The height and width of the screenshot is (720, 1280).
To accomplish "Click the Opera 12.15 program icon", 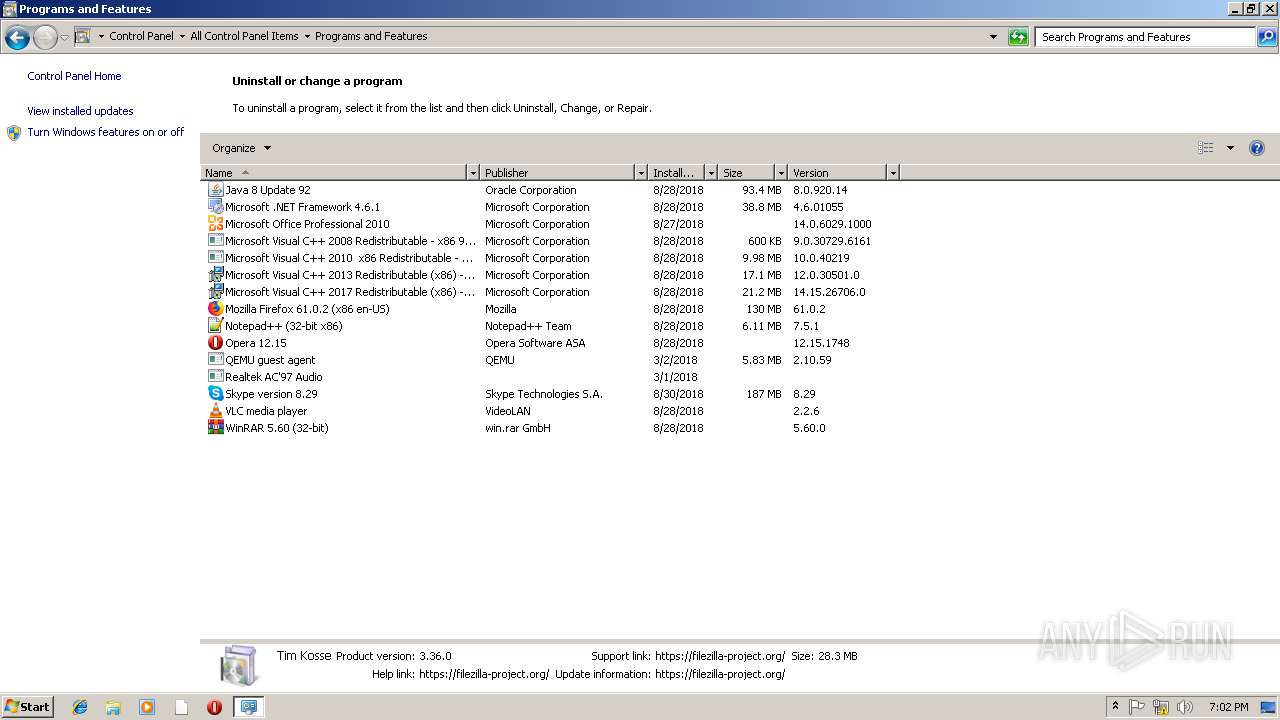I will tap(215, 343).
